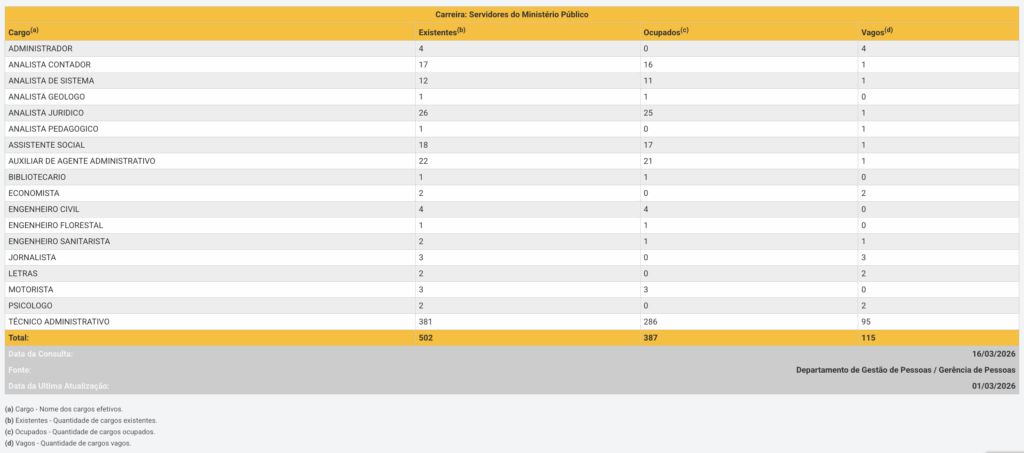Click the MOTORISTA cargo entry

(33, 289)
